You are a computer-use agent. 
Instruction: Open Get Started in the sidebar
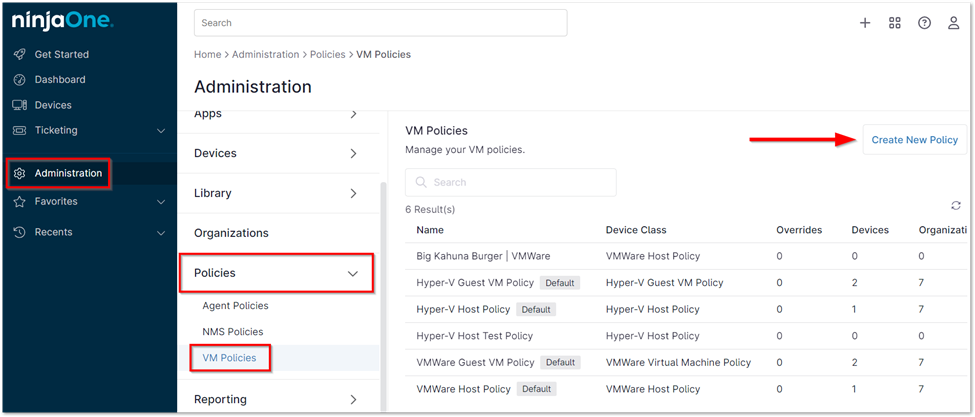point(62,55)
